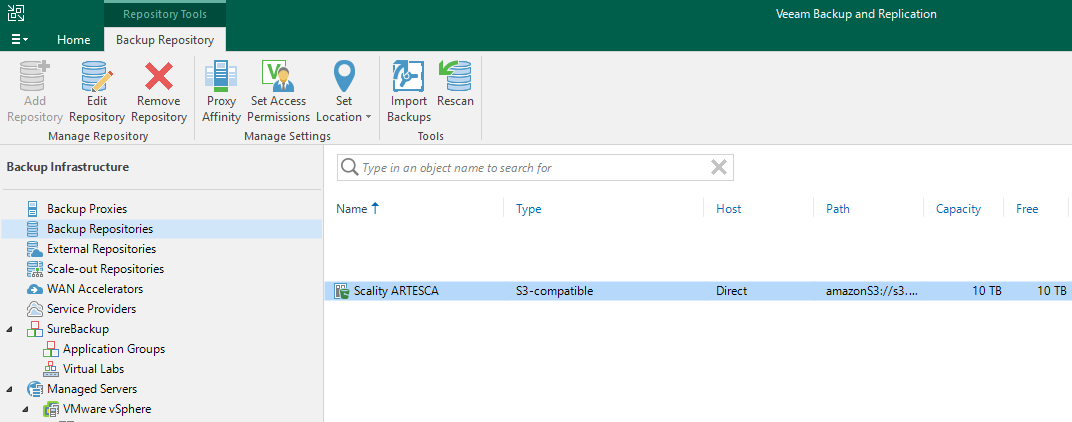Screen dimensions: 1072x422
Task: Select the Backup Repository ribbon tab
Action: click(165, 40)
